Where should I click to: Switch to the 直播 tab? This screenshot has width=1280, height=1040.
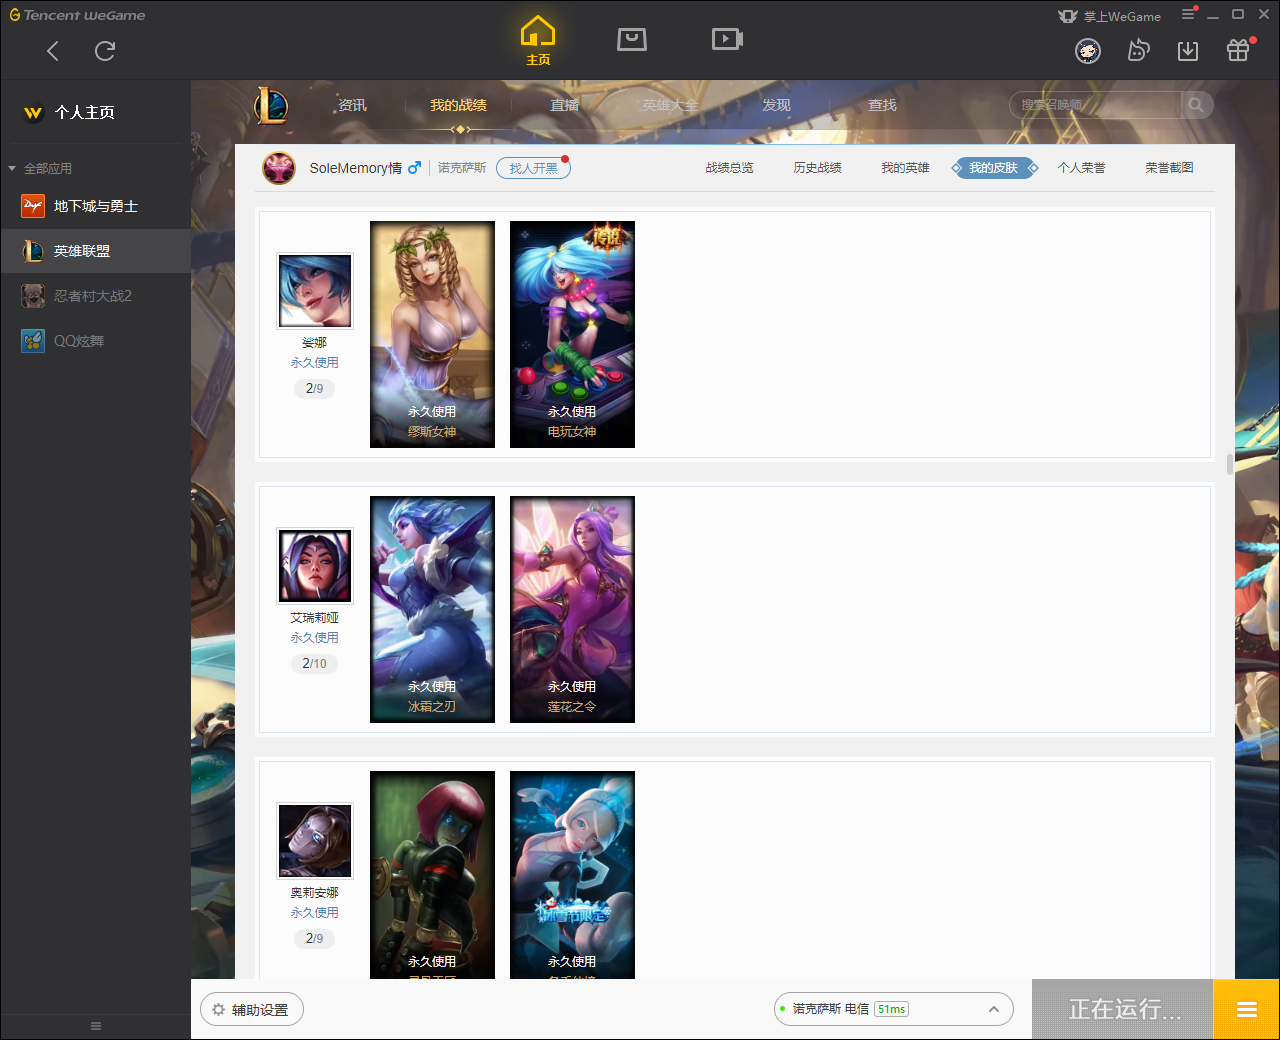[564, 105]
